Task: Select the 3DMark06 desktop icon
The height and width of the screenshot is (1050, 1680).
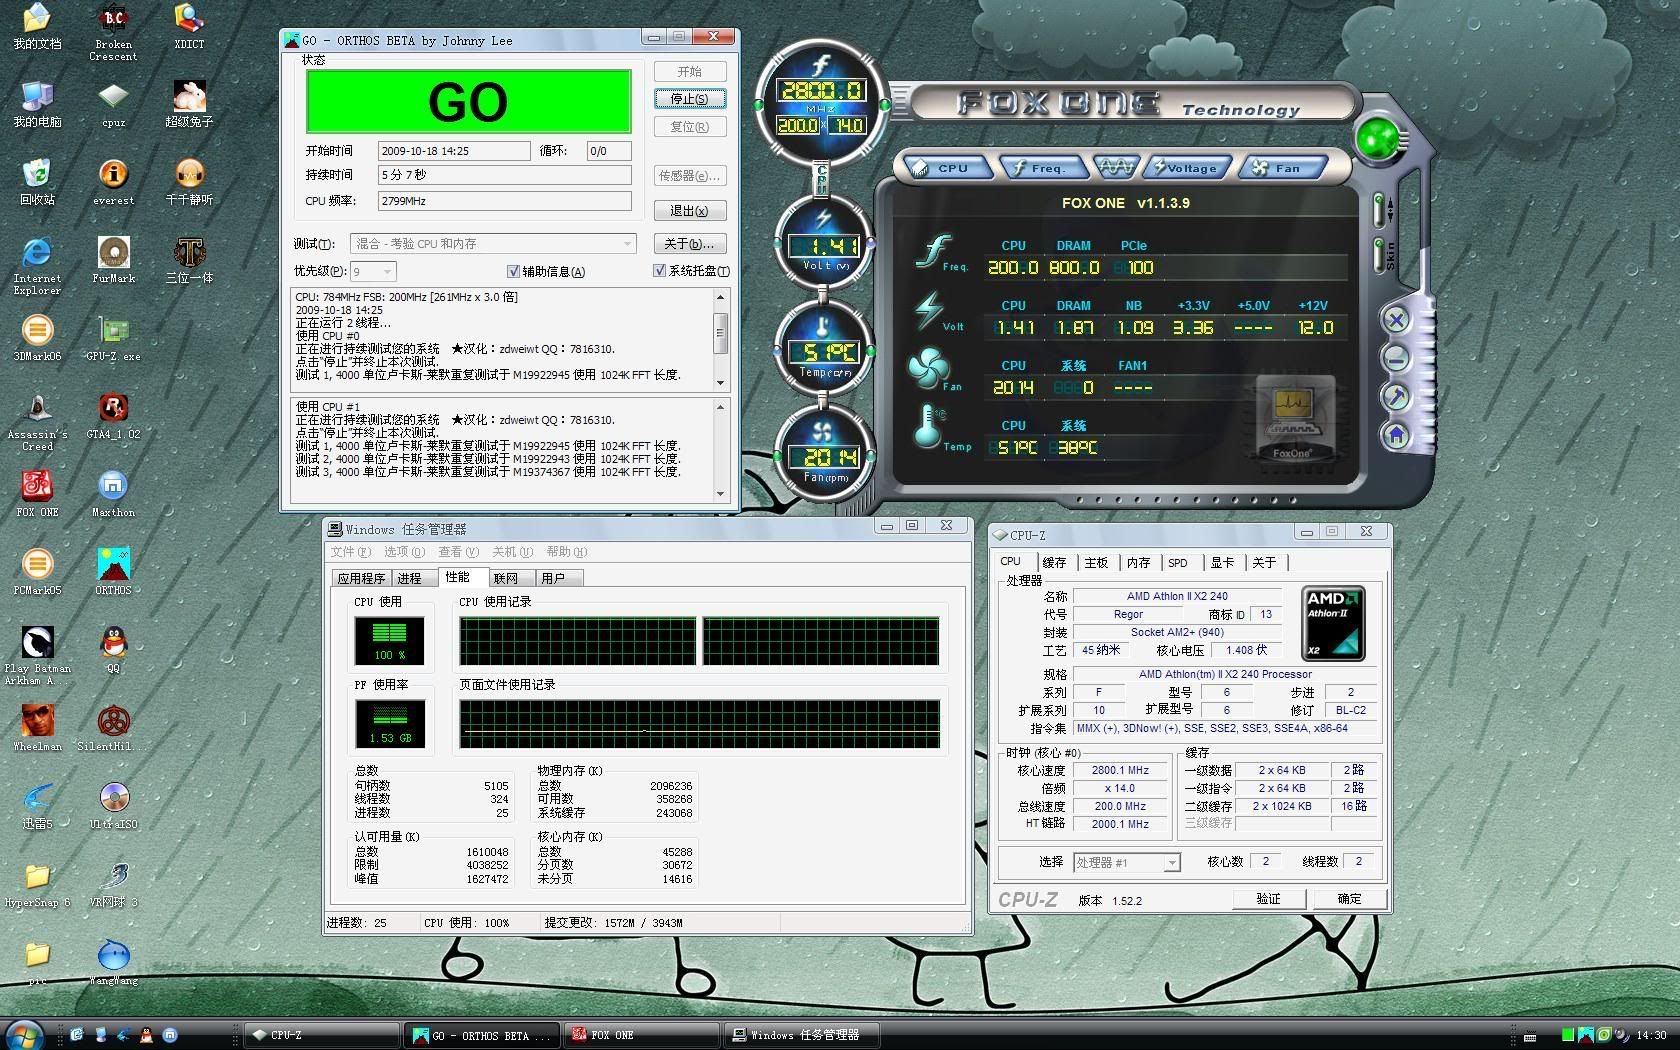Action: click(37, 332)
